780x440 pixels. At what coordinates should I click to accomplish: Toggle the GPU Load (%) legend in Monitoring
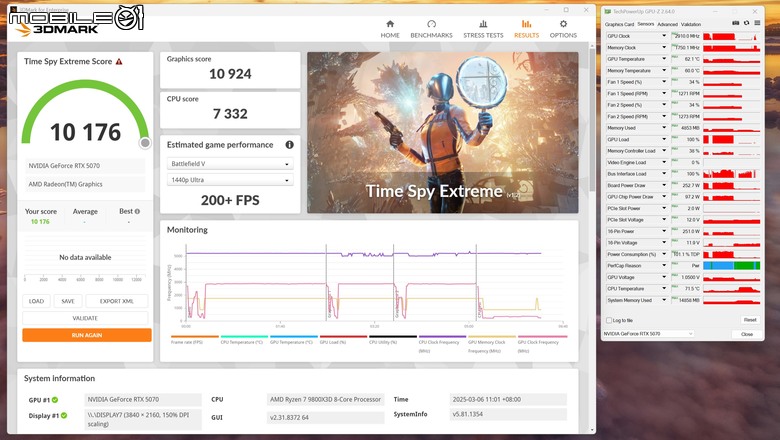coord(343,340)
